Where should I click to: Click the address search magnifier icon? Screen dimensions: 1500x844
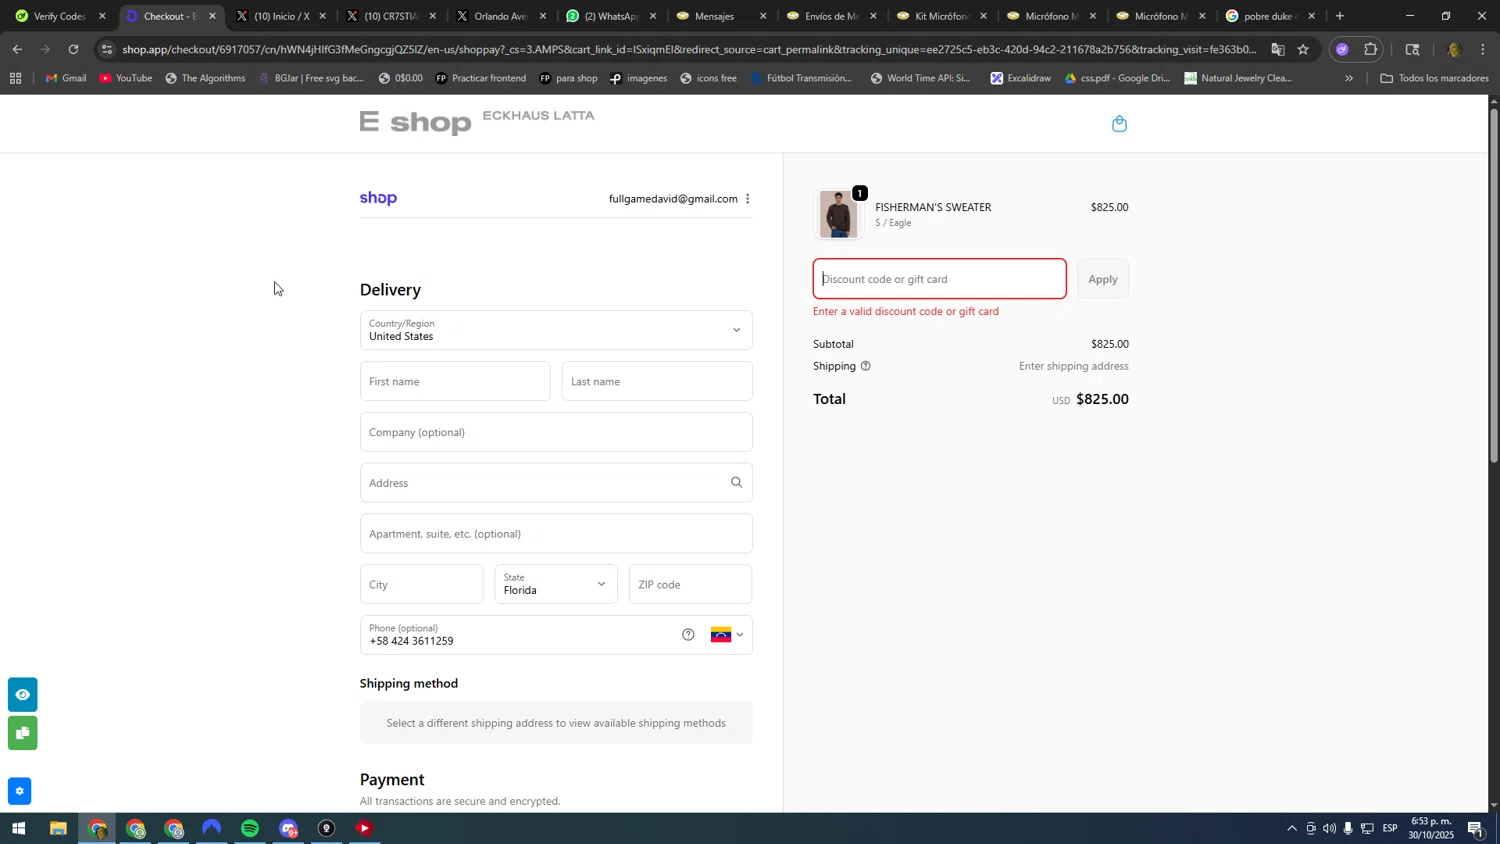736,482
